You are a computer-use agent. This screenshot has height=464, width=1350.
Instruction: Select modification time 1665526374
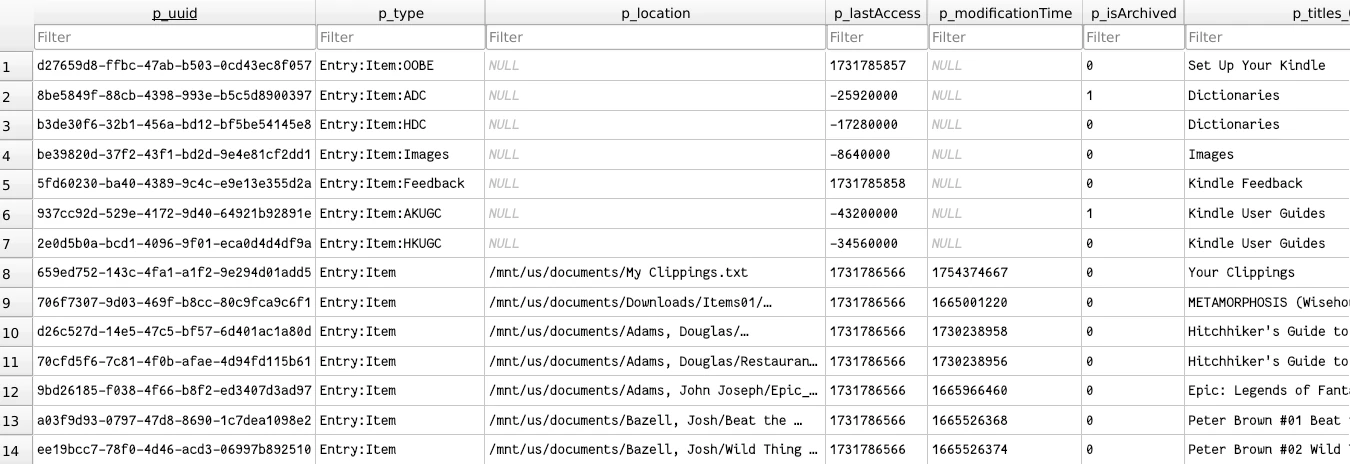[x=1005, y=450]
